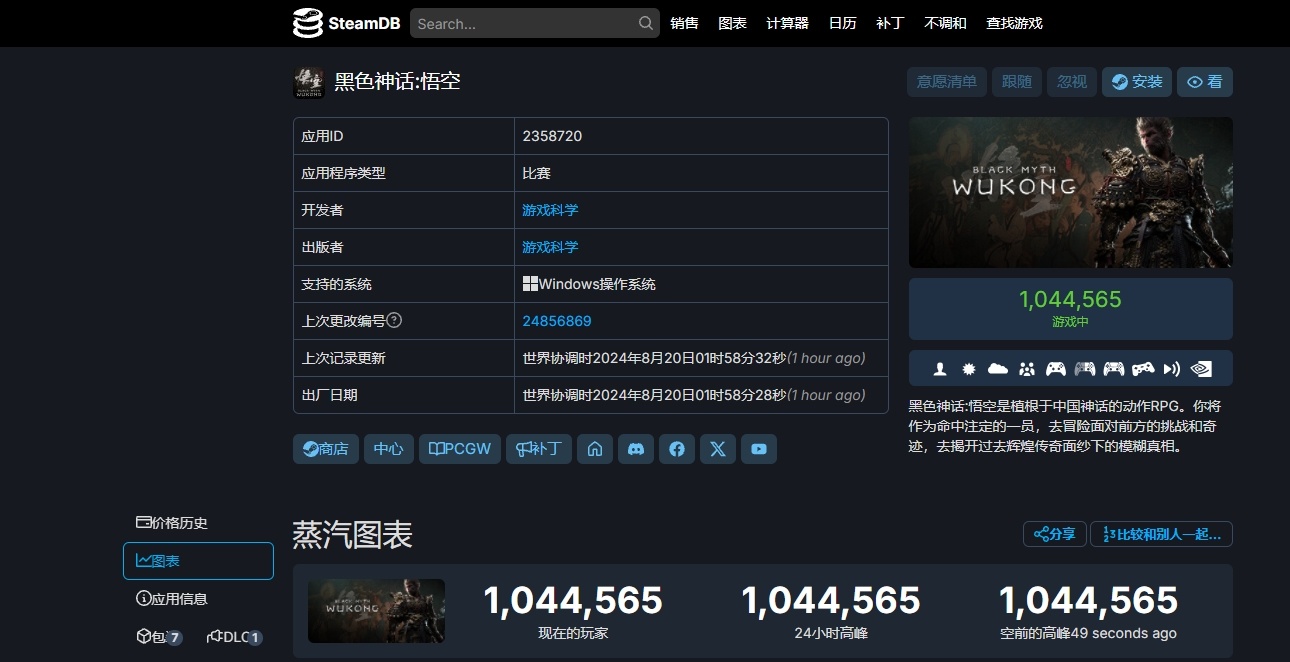Click the Xbox controller support icon
Screen dimensions: 1290x662
tap(1056, 369)
